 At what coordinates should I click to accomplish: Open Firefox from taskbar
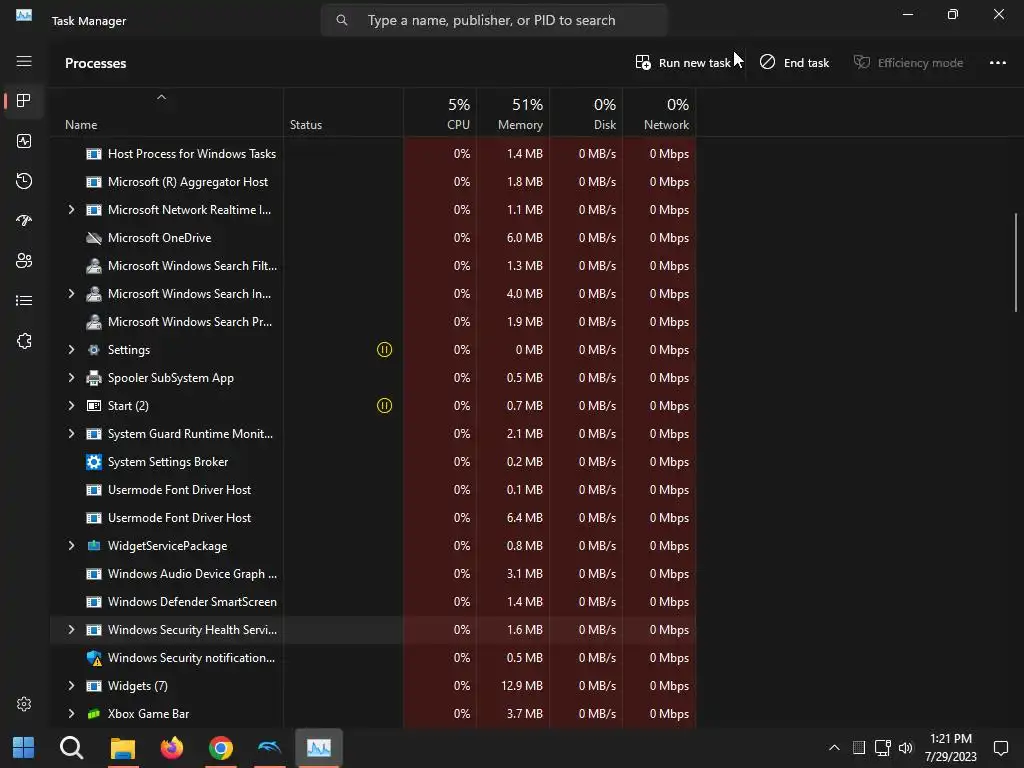point(172,748)
